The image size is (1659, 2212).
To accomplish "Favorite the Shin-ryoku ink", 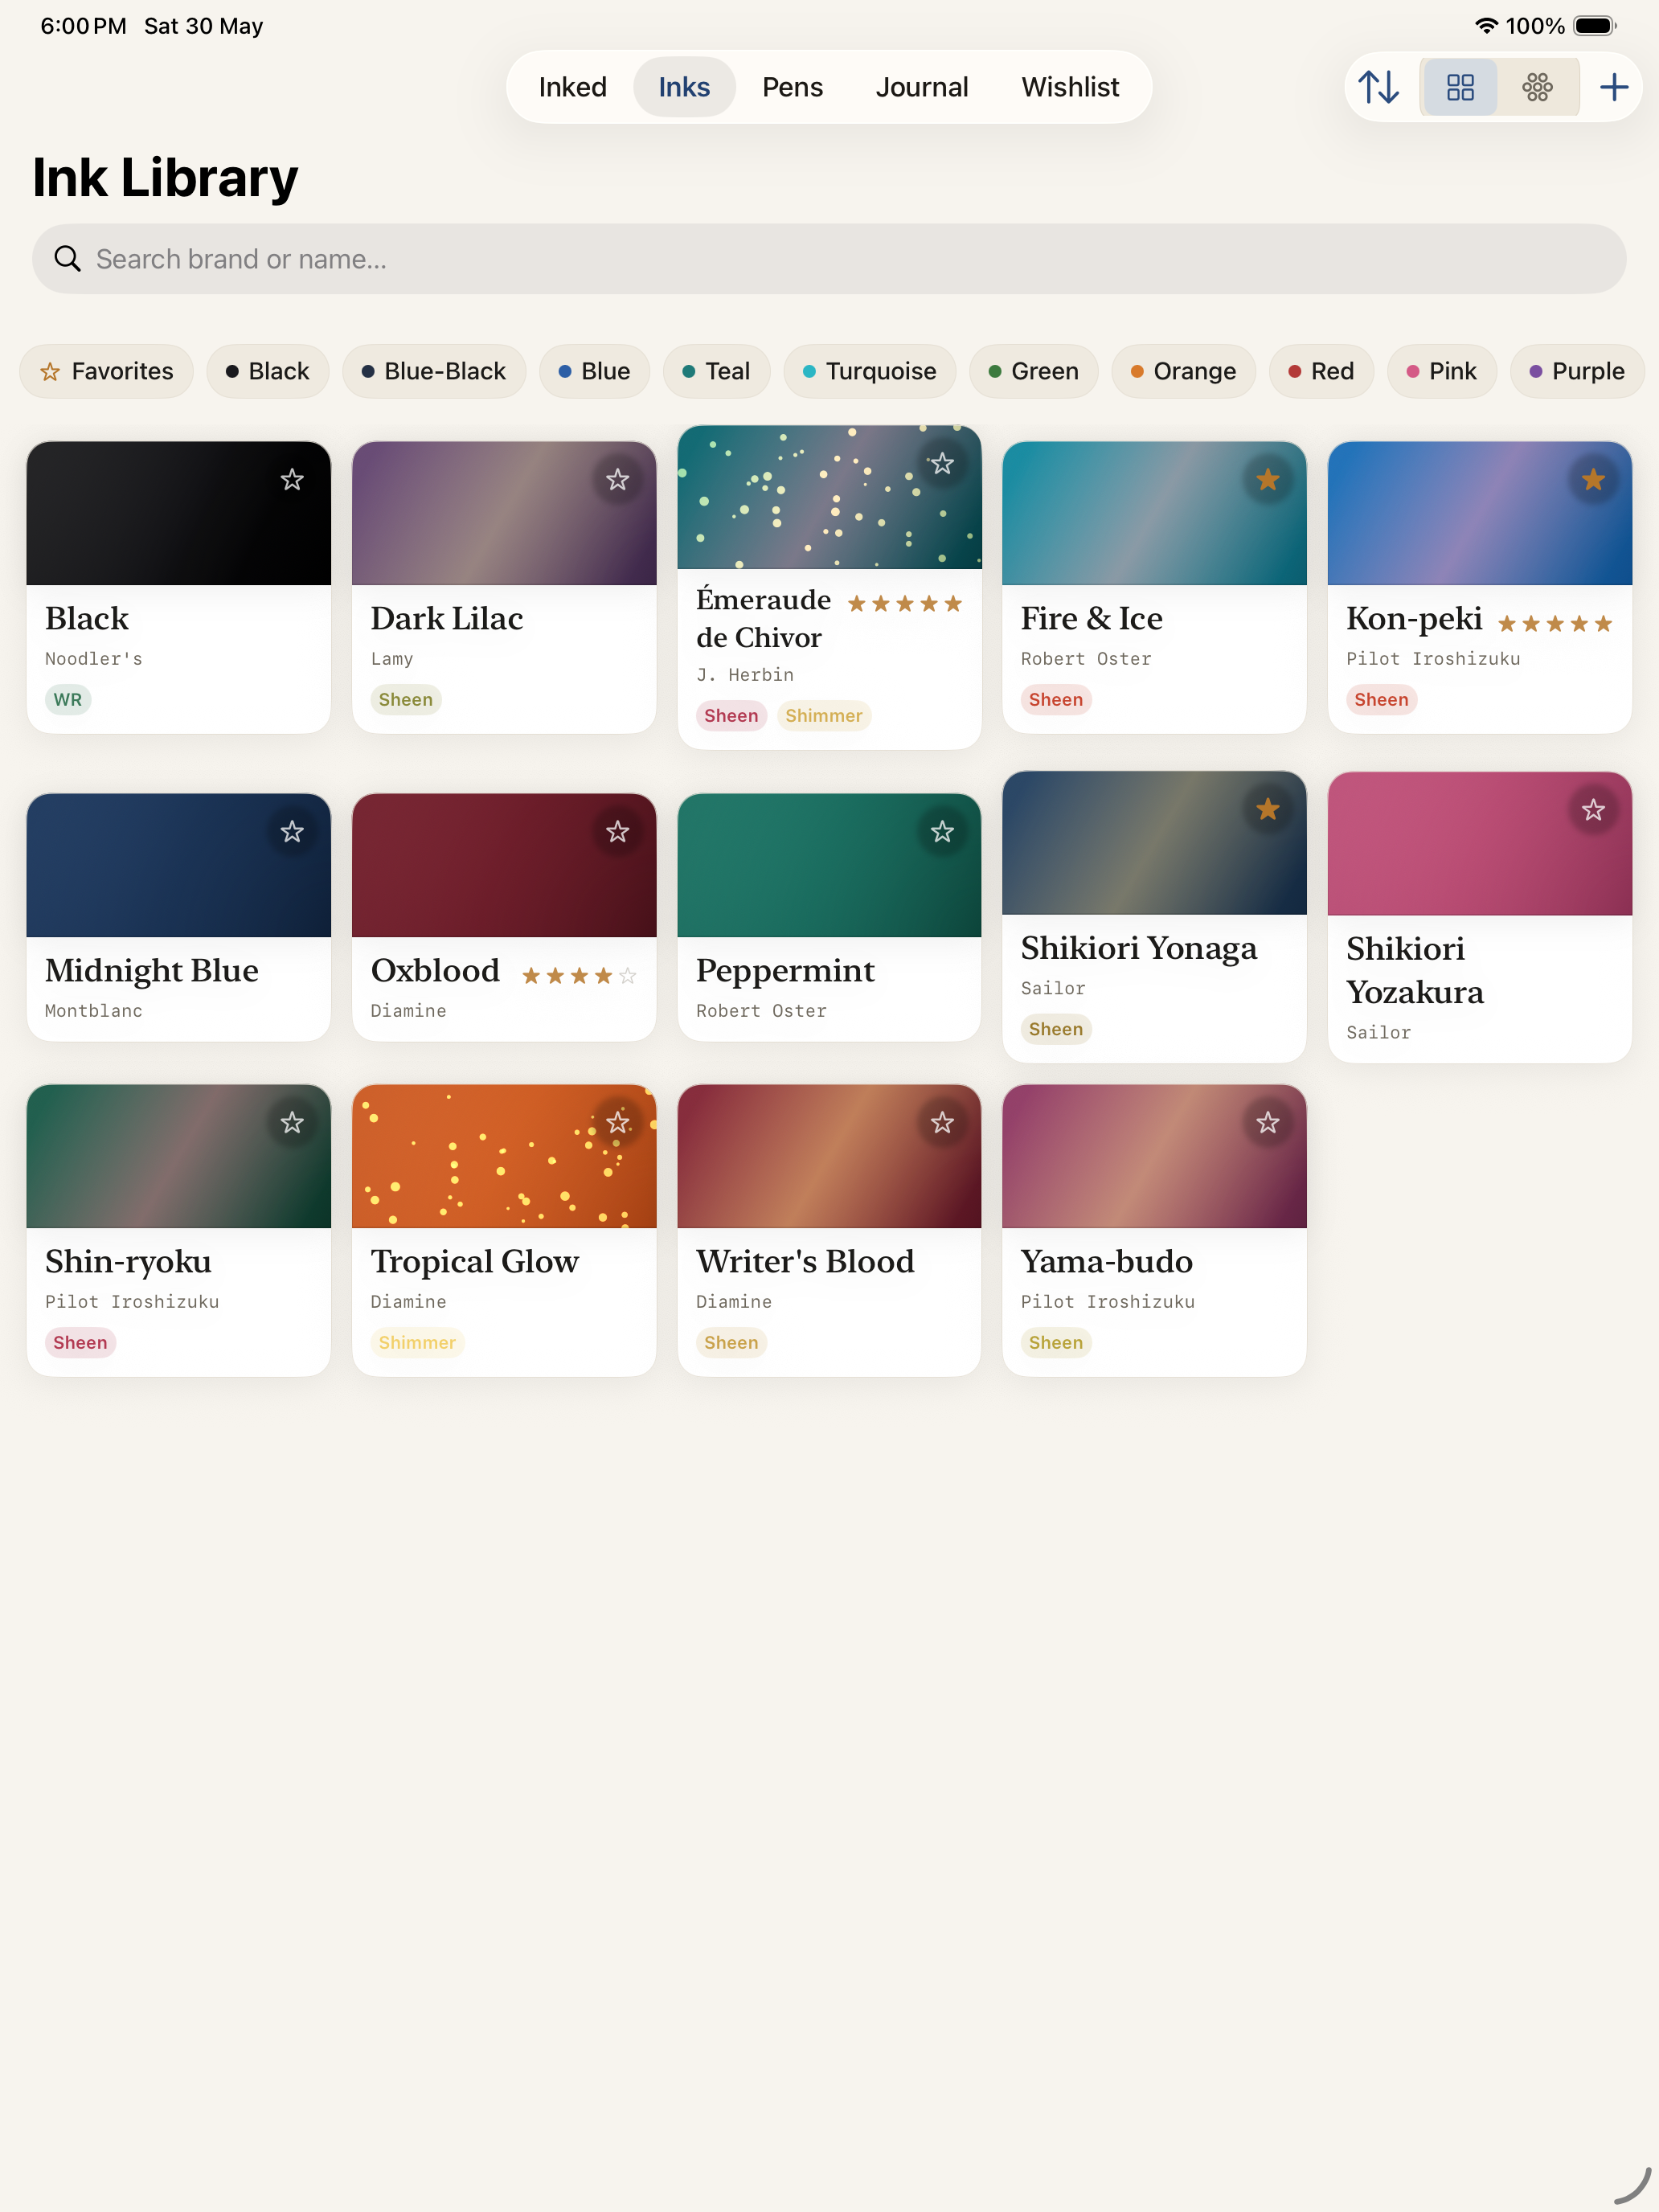I will coord(292,1123).
